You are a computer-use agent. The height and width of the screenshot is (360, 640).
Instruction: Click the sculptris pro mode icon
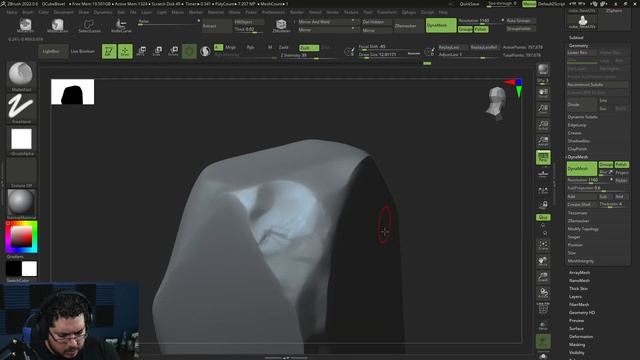click(205, 51)
